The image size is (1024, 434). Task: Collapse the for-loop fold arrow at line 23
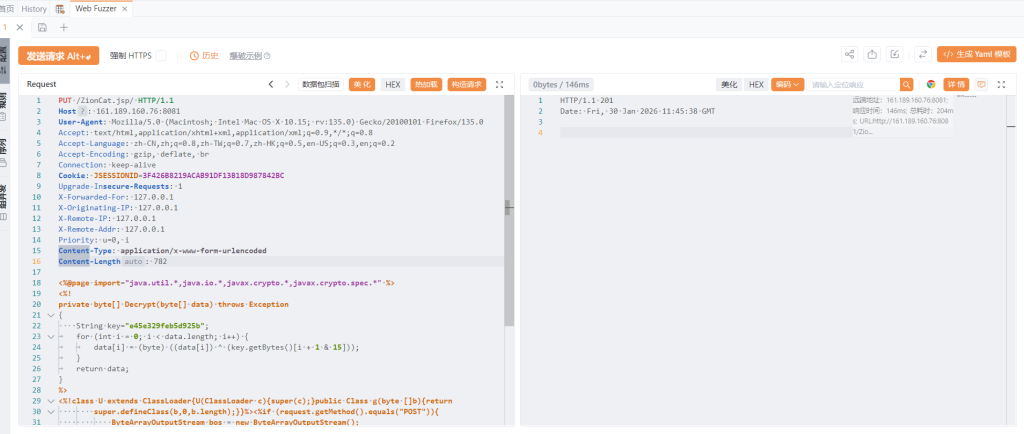coord(50,336)
